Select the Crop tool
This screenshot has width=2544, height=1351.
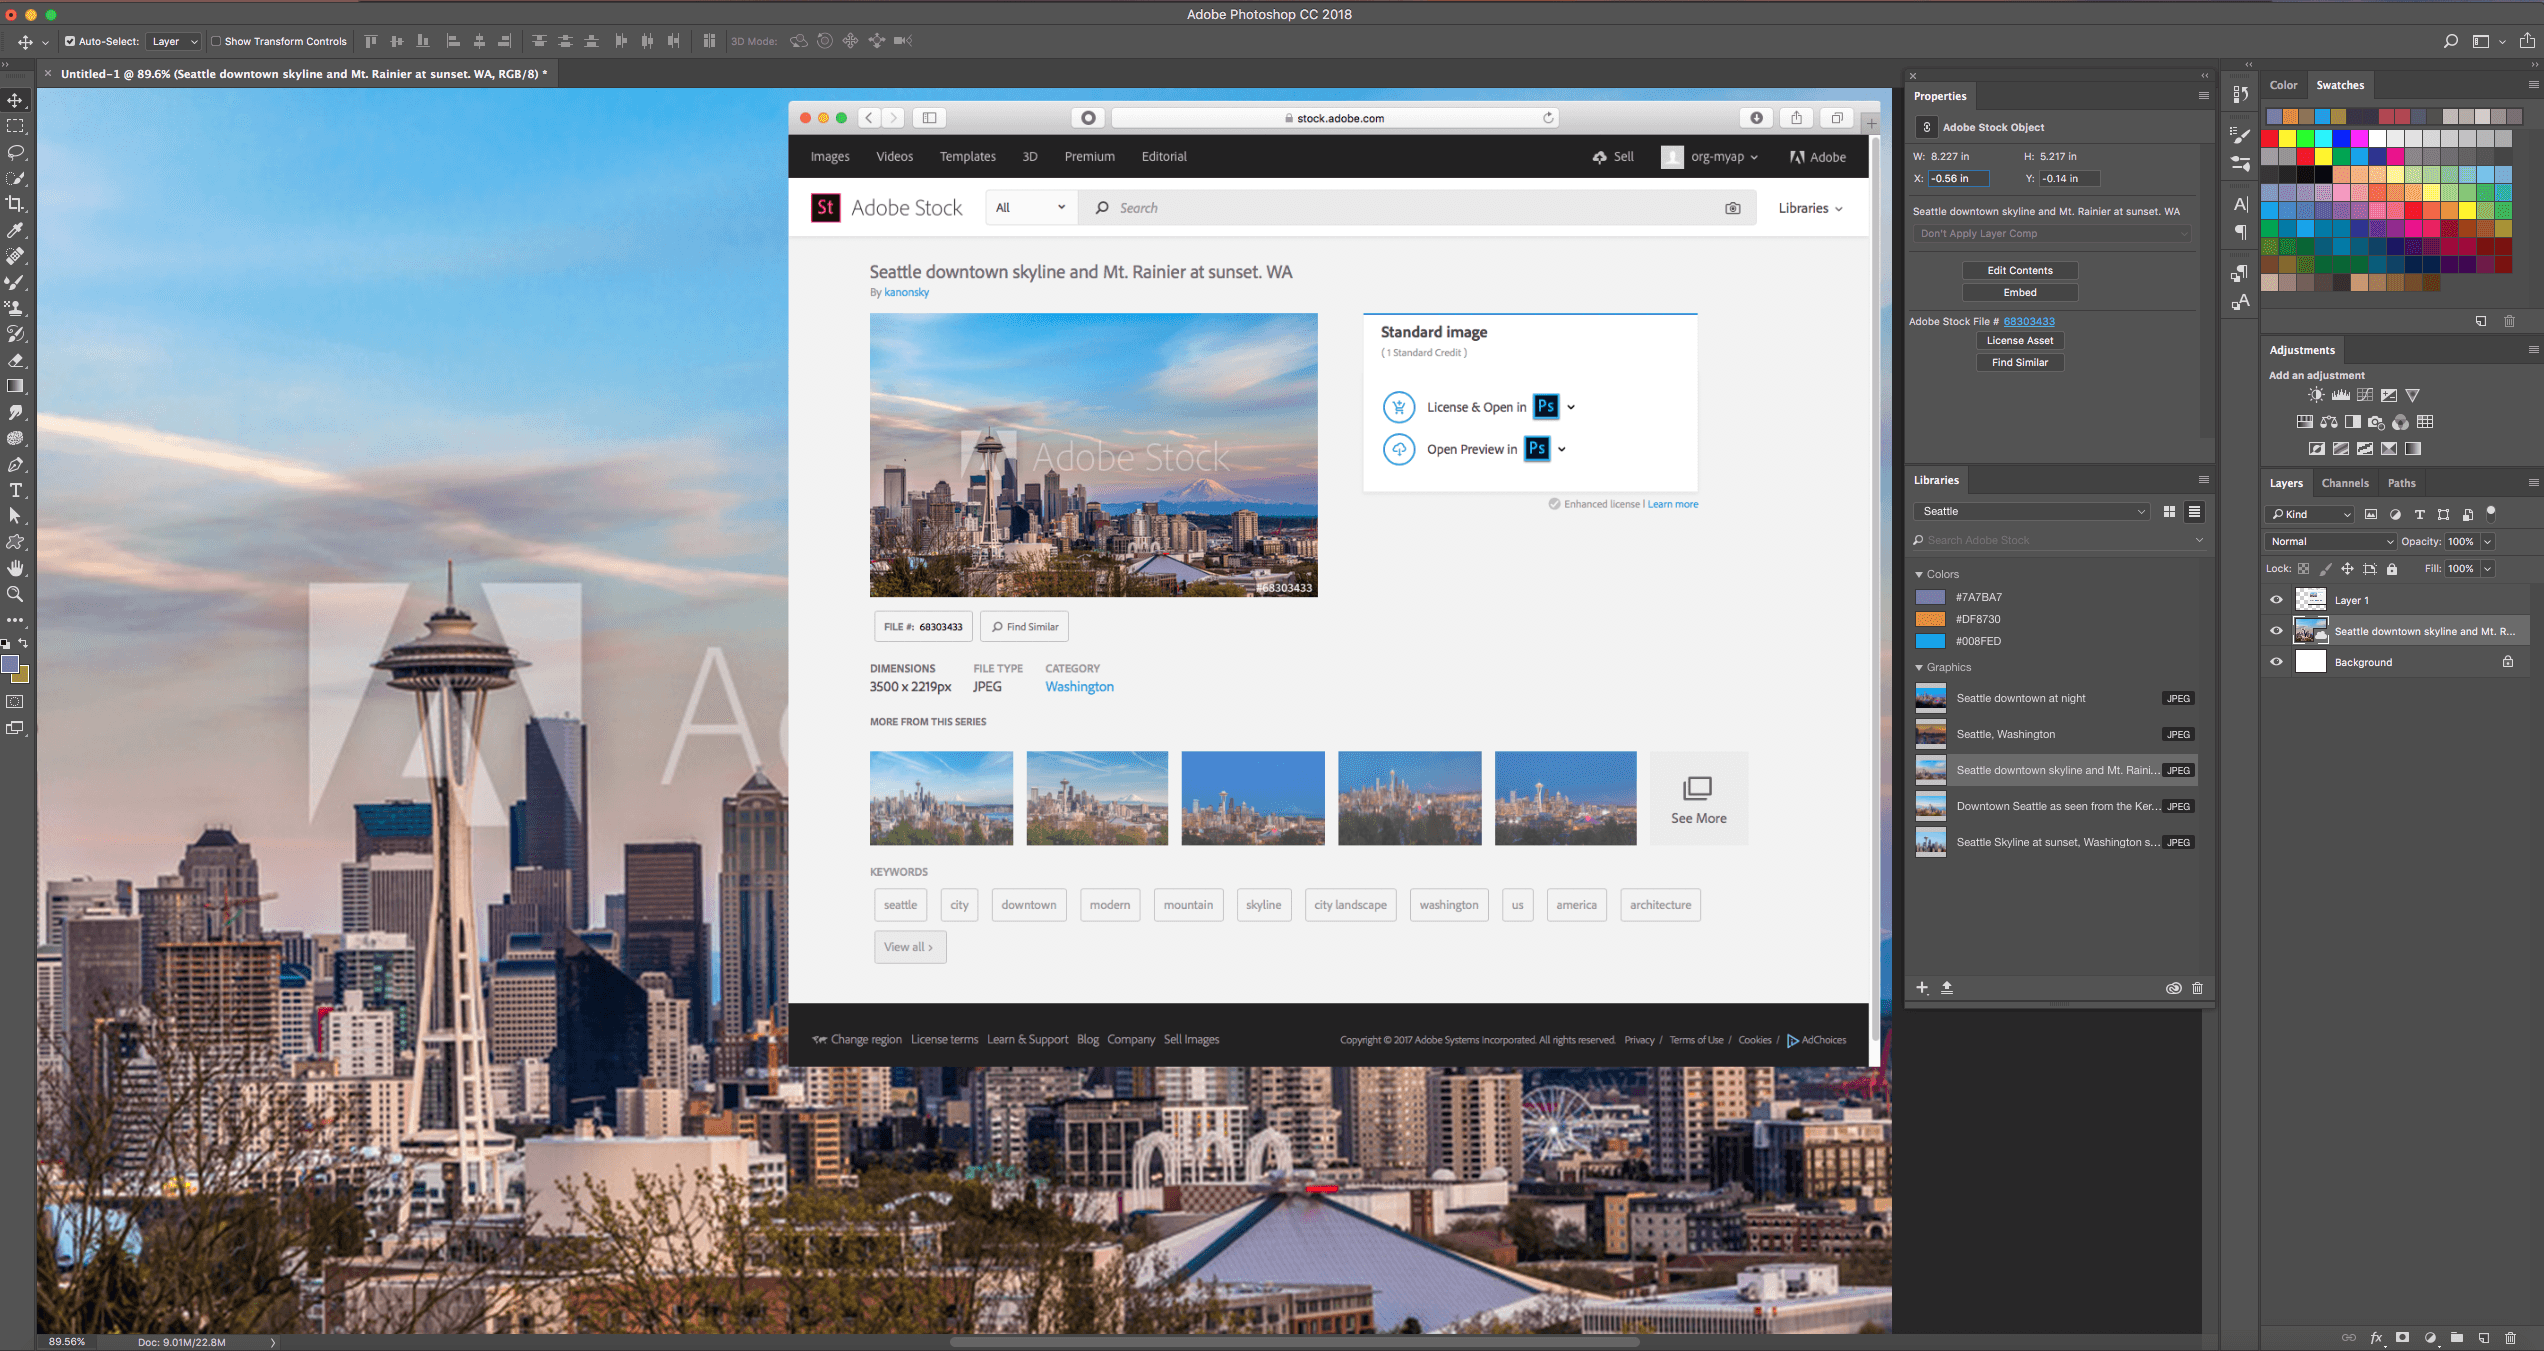click(15, 204)
